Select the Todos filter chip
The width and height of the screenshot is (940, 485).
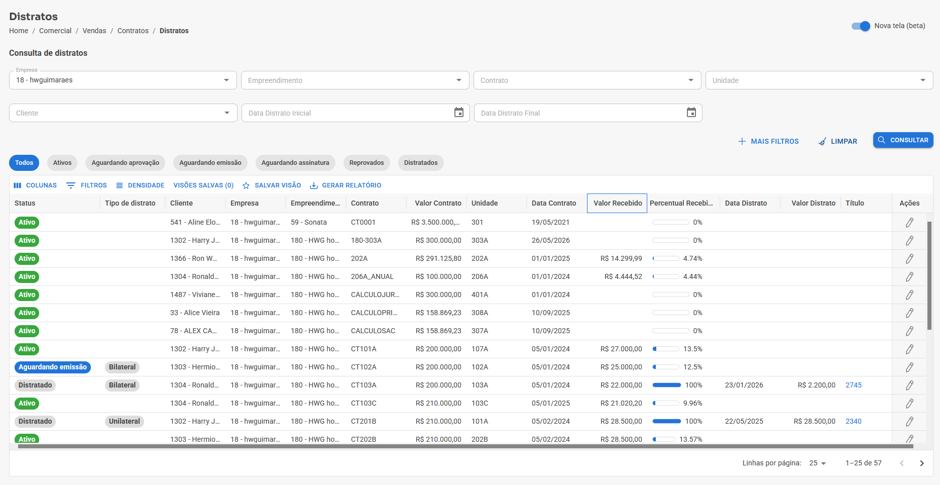(x=24, y=162)
